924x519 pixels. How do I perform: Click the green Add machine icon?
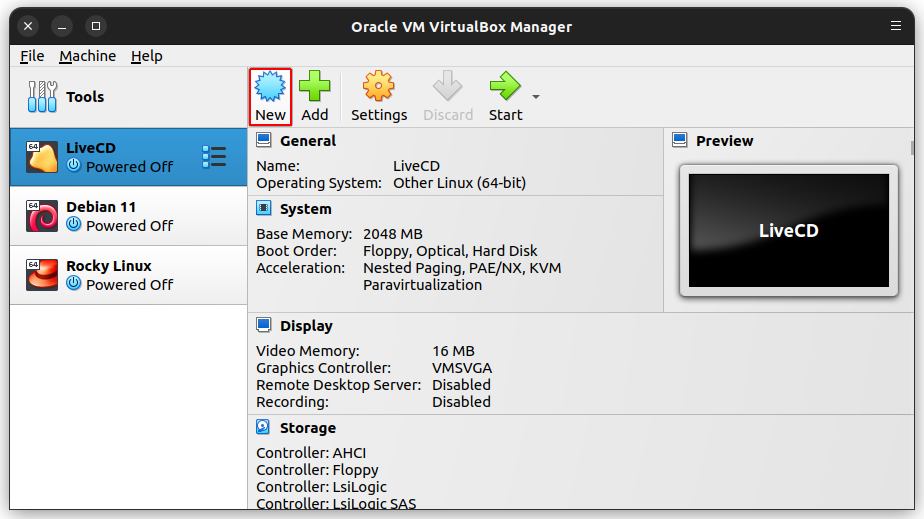315,87
